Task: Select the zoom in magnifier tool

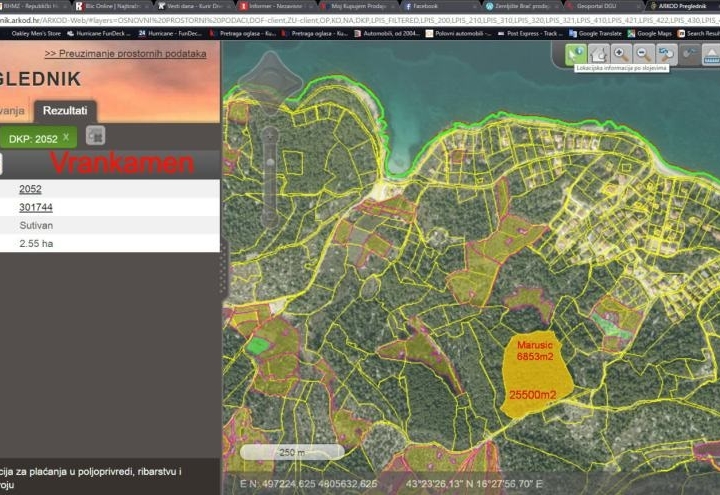Action: 620,54
